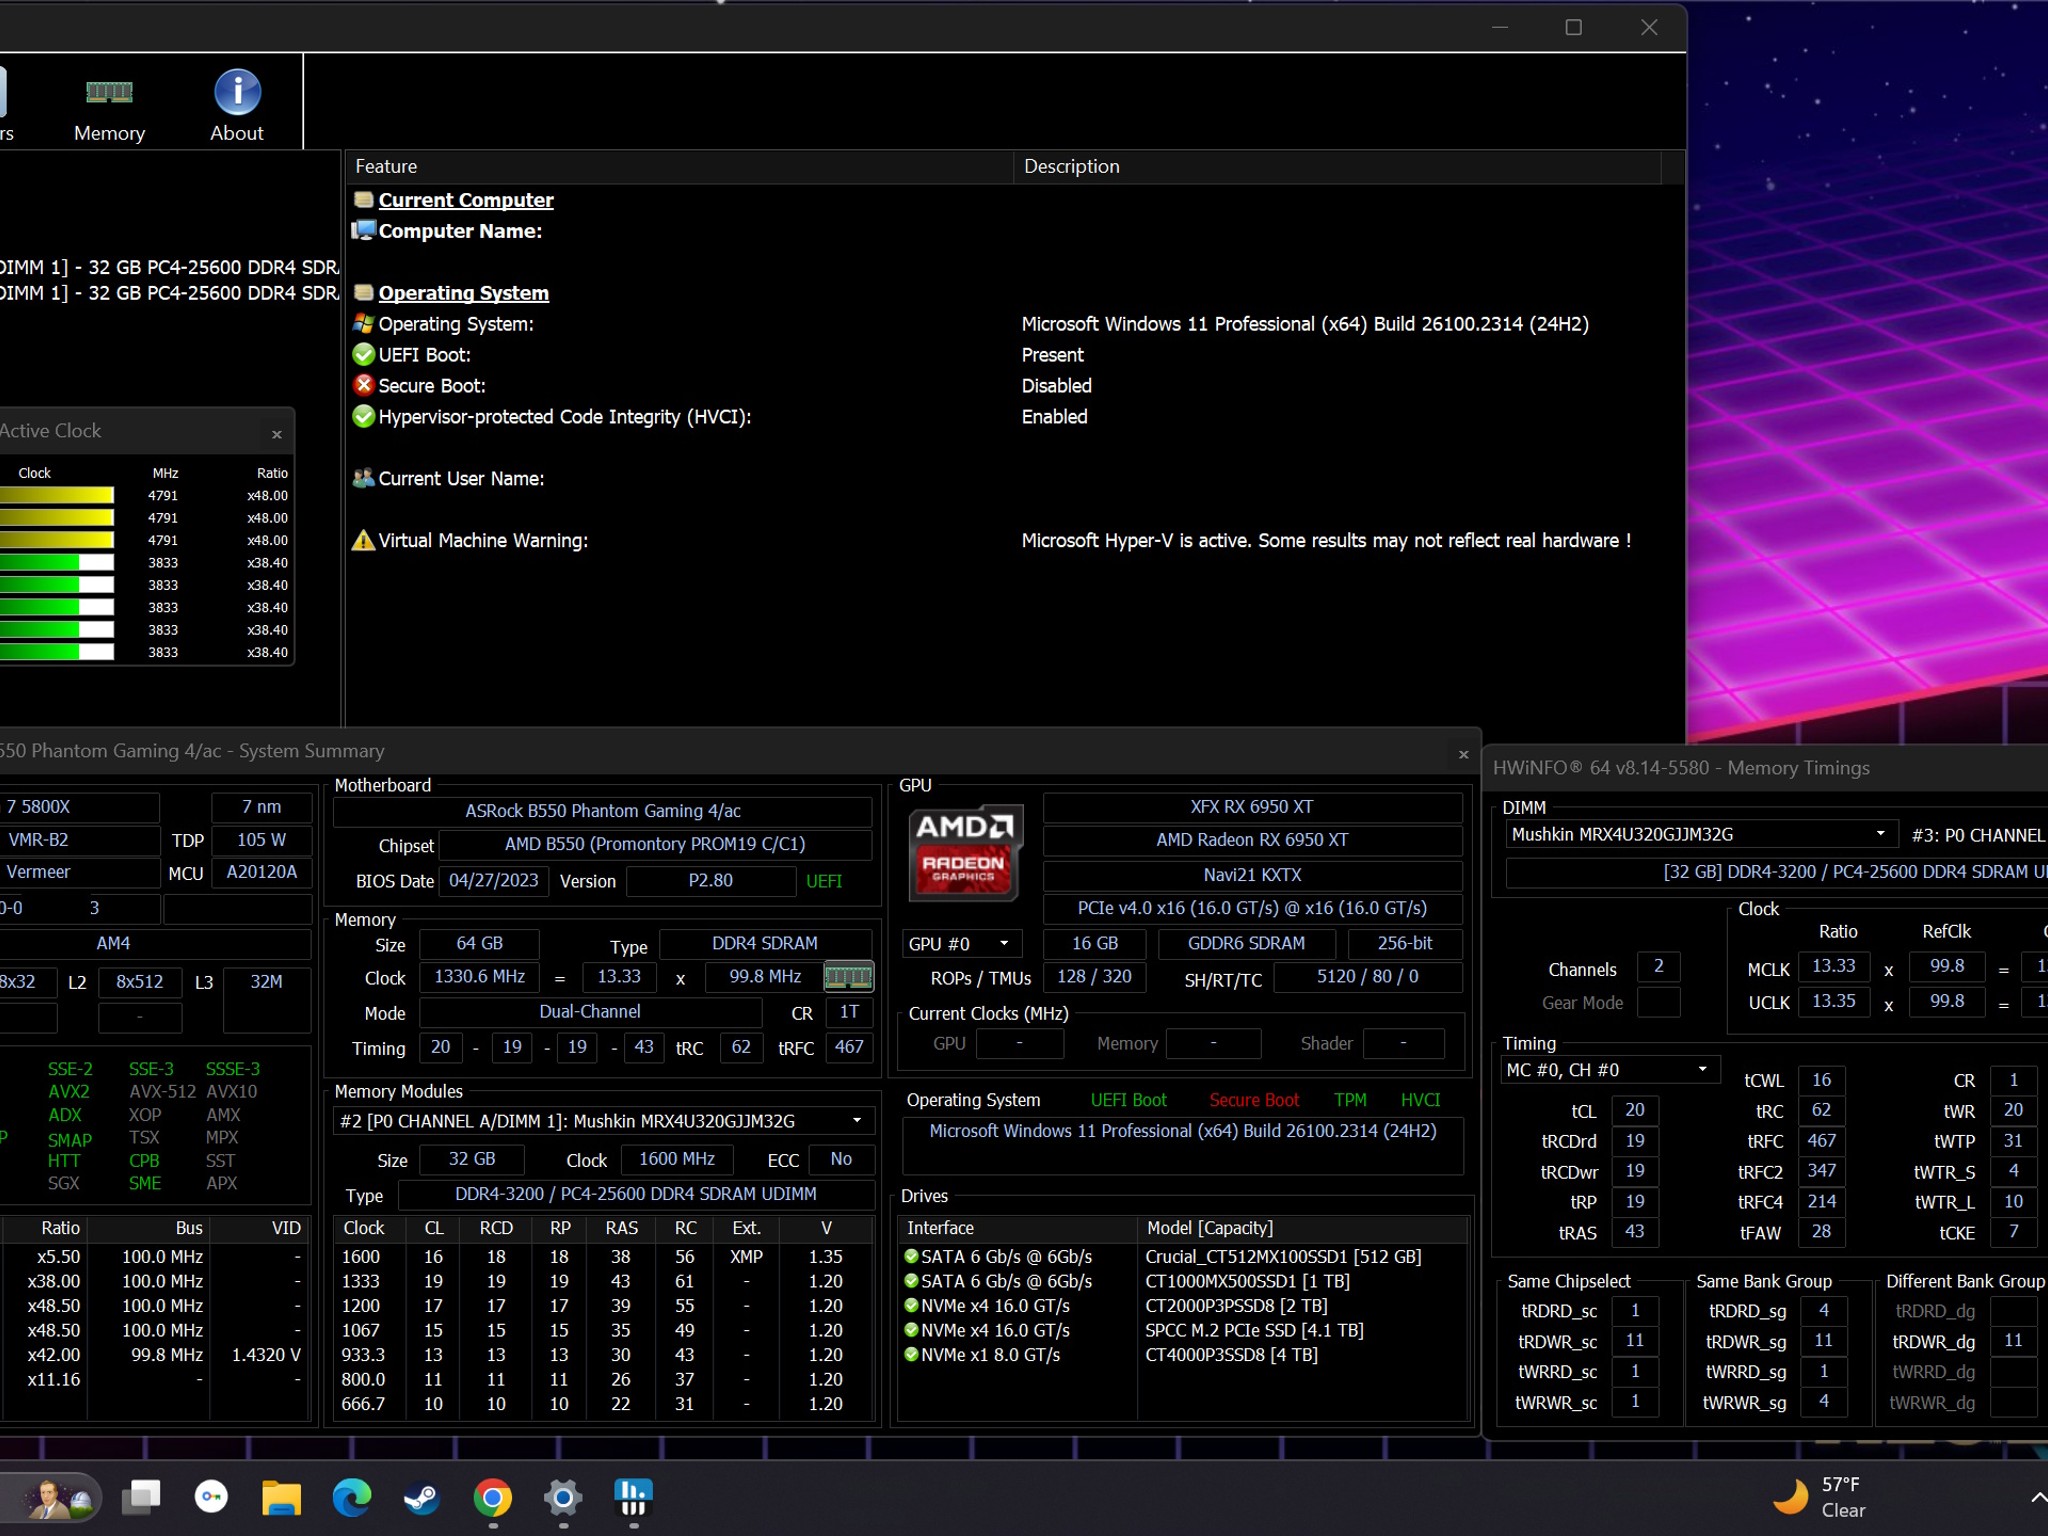2048x1536 pixels.
Task: Switch to Google Chrome in the taskbar
Action: click(x=492, y=1497)
